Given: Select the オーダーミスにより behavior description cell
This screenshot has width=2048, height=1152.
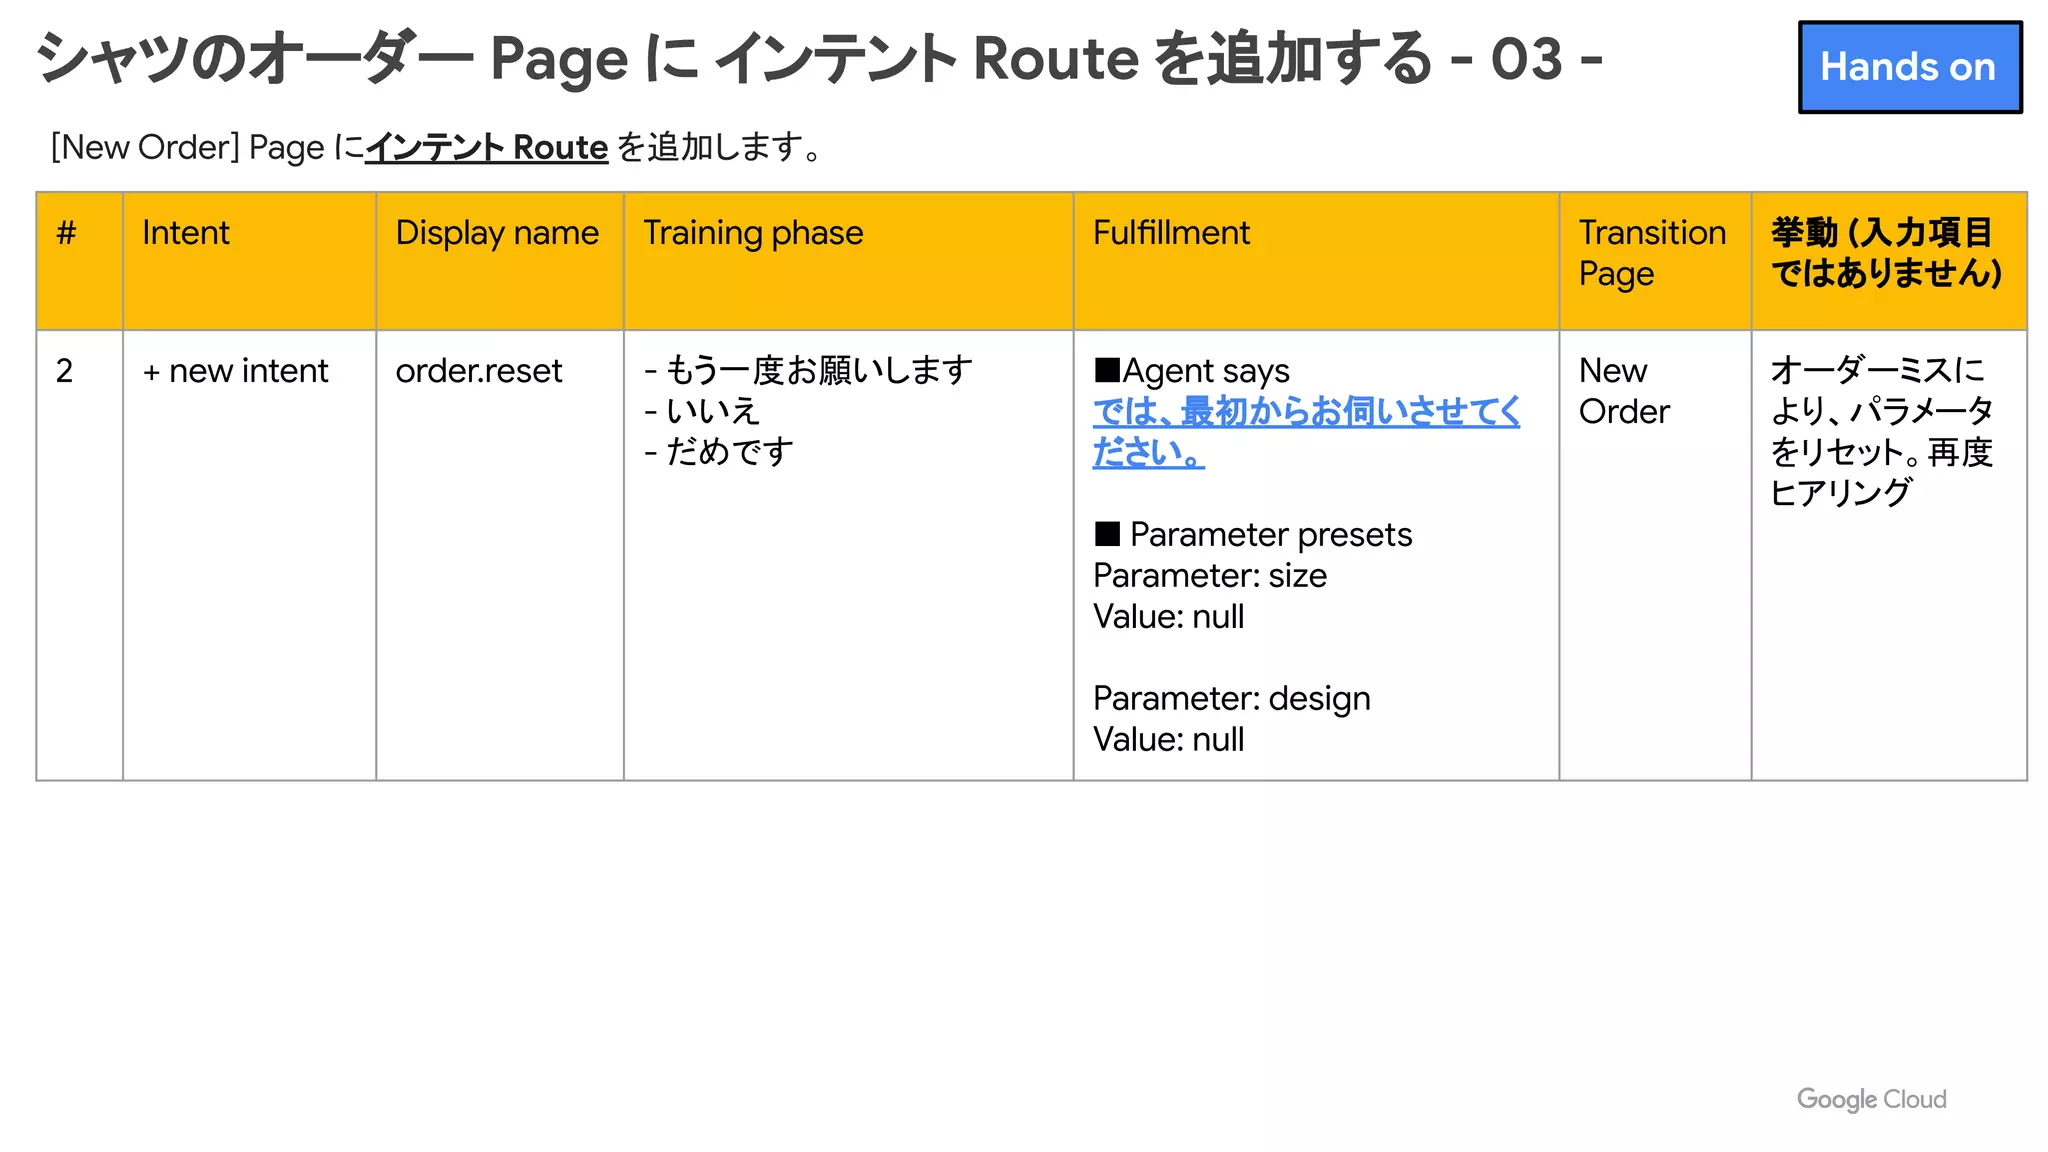Looking at the screenshot, I should click(x=1889, y=555).
